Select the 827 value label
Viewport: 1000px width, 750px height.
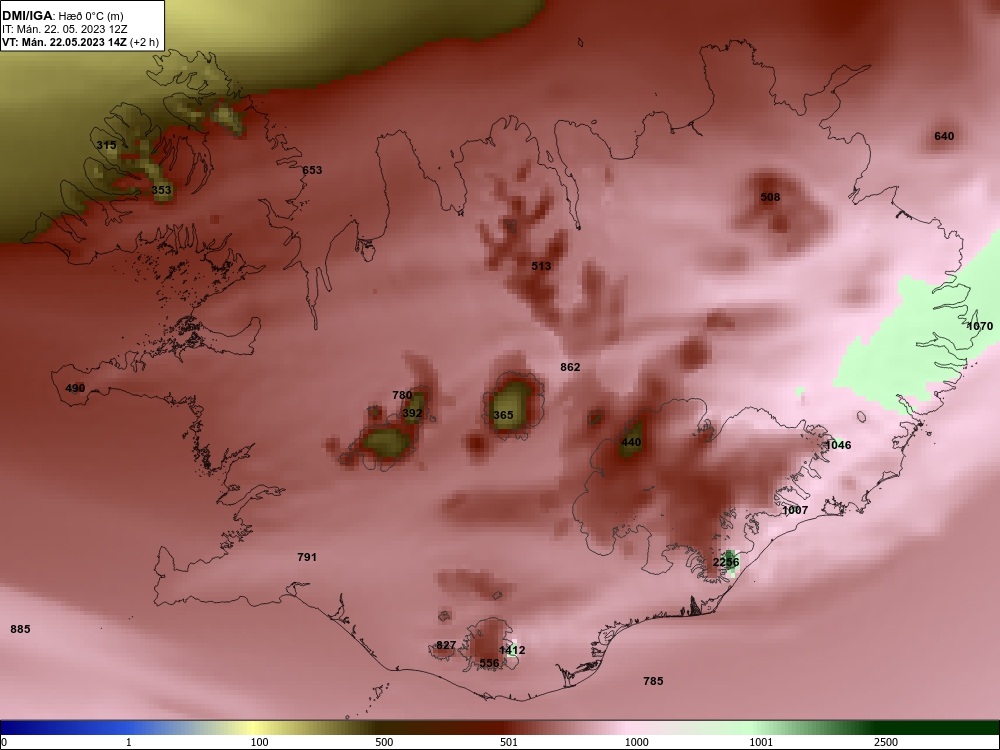click(x=446, y=645)
